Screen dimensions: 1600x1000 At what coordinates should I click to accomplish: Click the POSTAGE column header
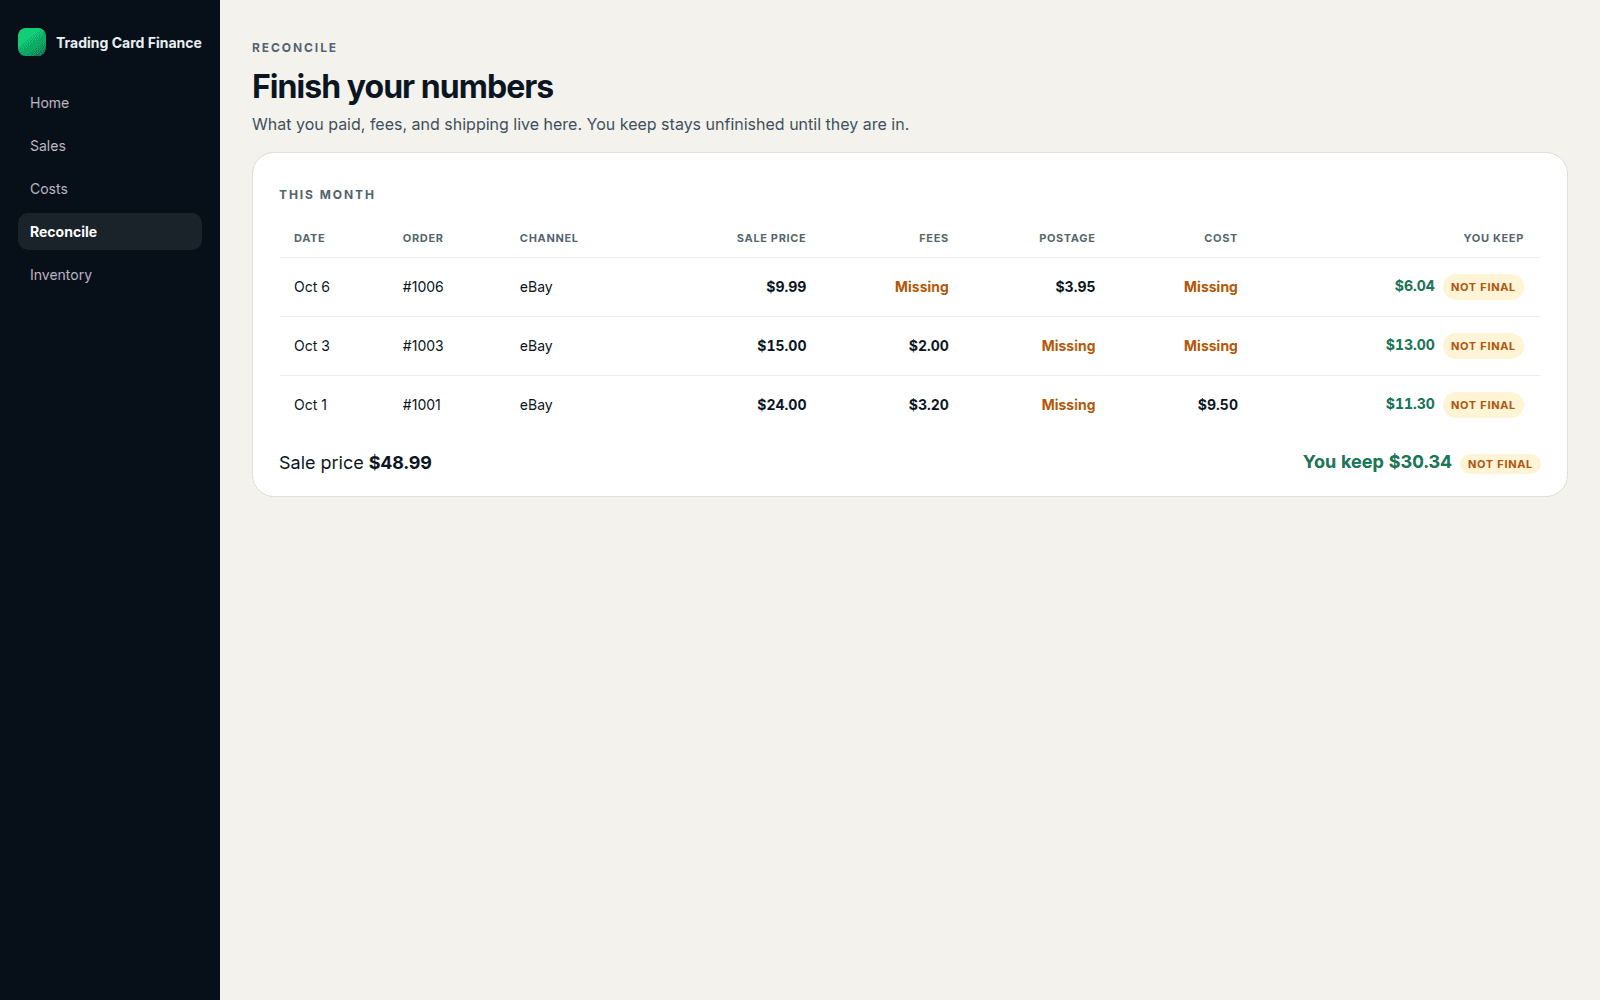(1067, 238)
